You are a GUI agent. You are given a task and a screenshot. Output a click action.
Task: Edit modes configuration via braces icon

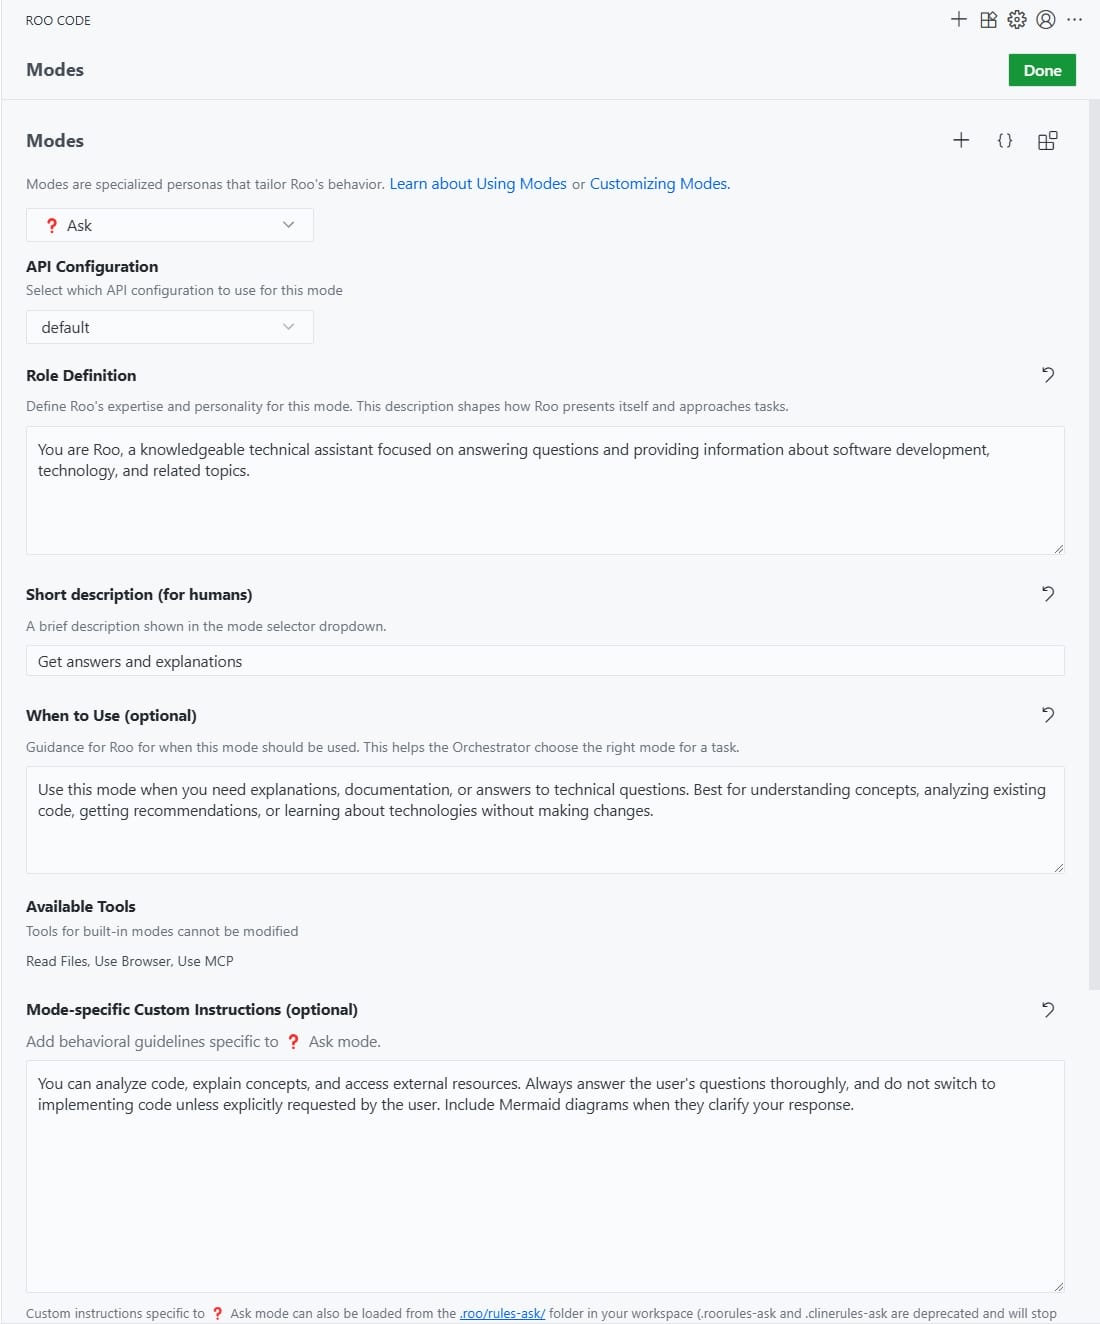coord(1005,140)
